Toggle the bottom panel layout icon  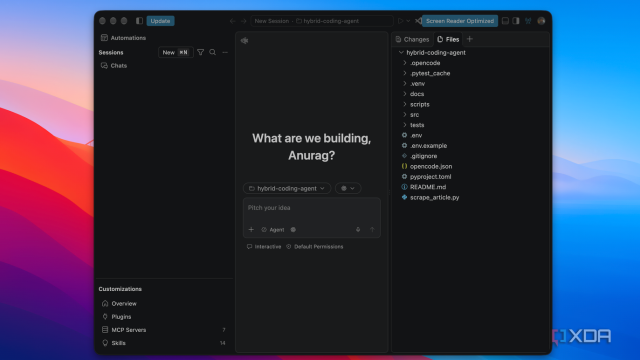click(505, 21)
